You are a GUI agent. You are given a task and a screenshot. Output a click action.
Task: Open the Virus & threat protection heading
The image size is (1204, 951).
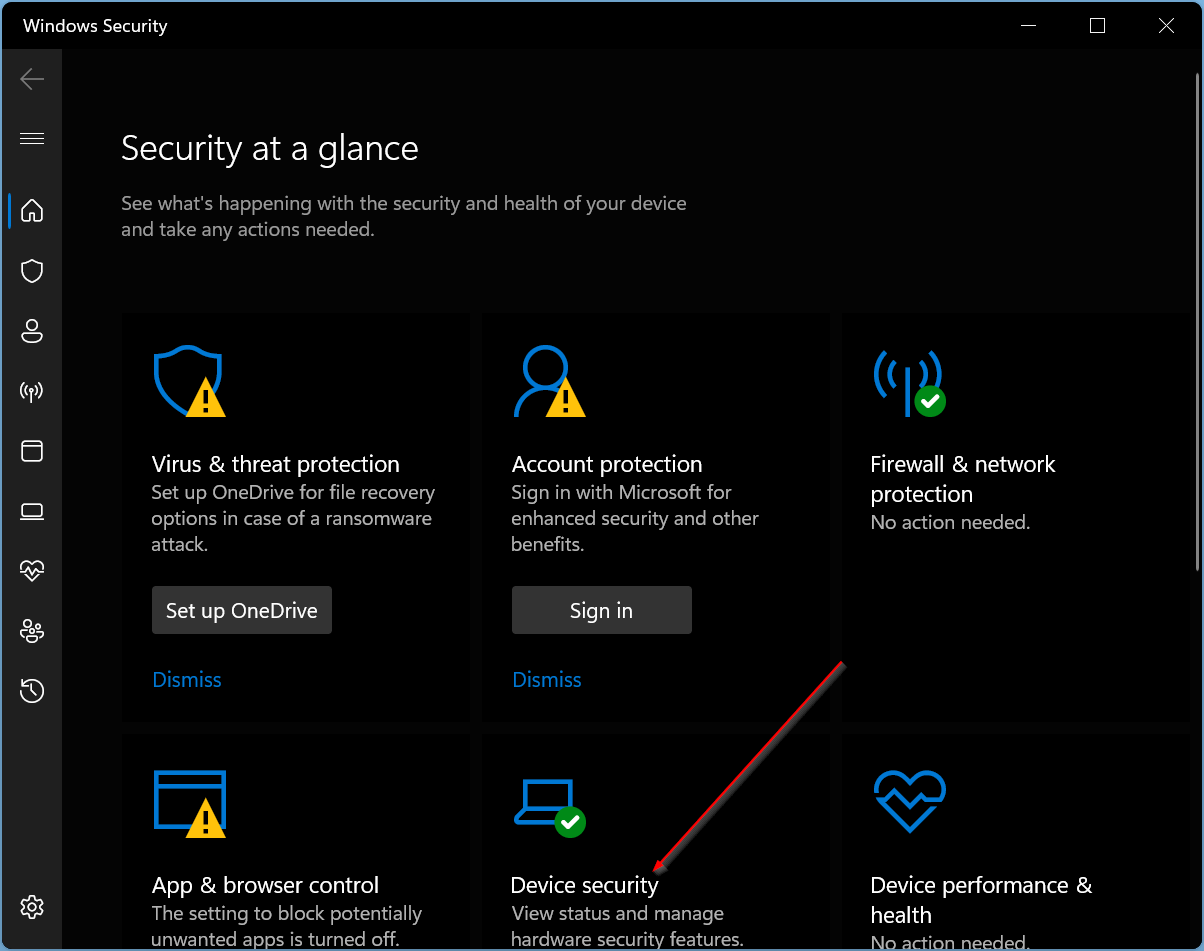point(276,464)
